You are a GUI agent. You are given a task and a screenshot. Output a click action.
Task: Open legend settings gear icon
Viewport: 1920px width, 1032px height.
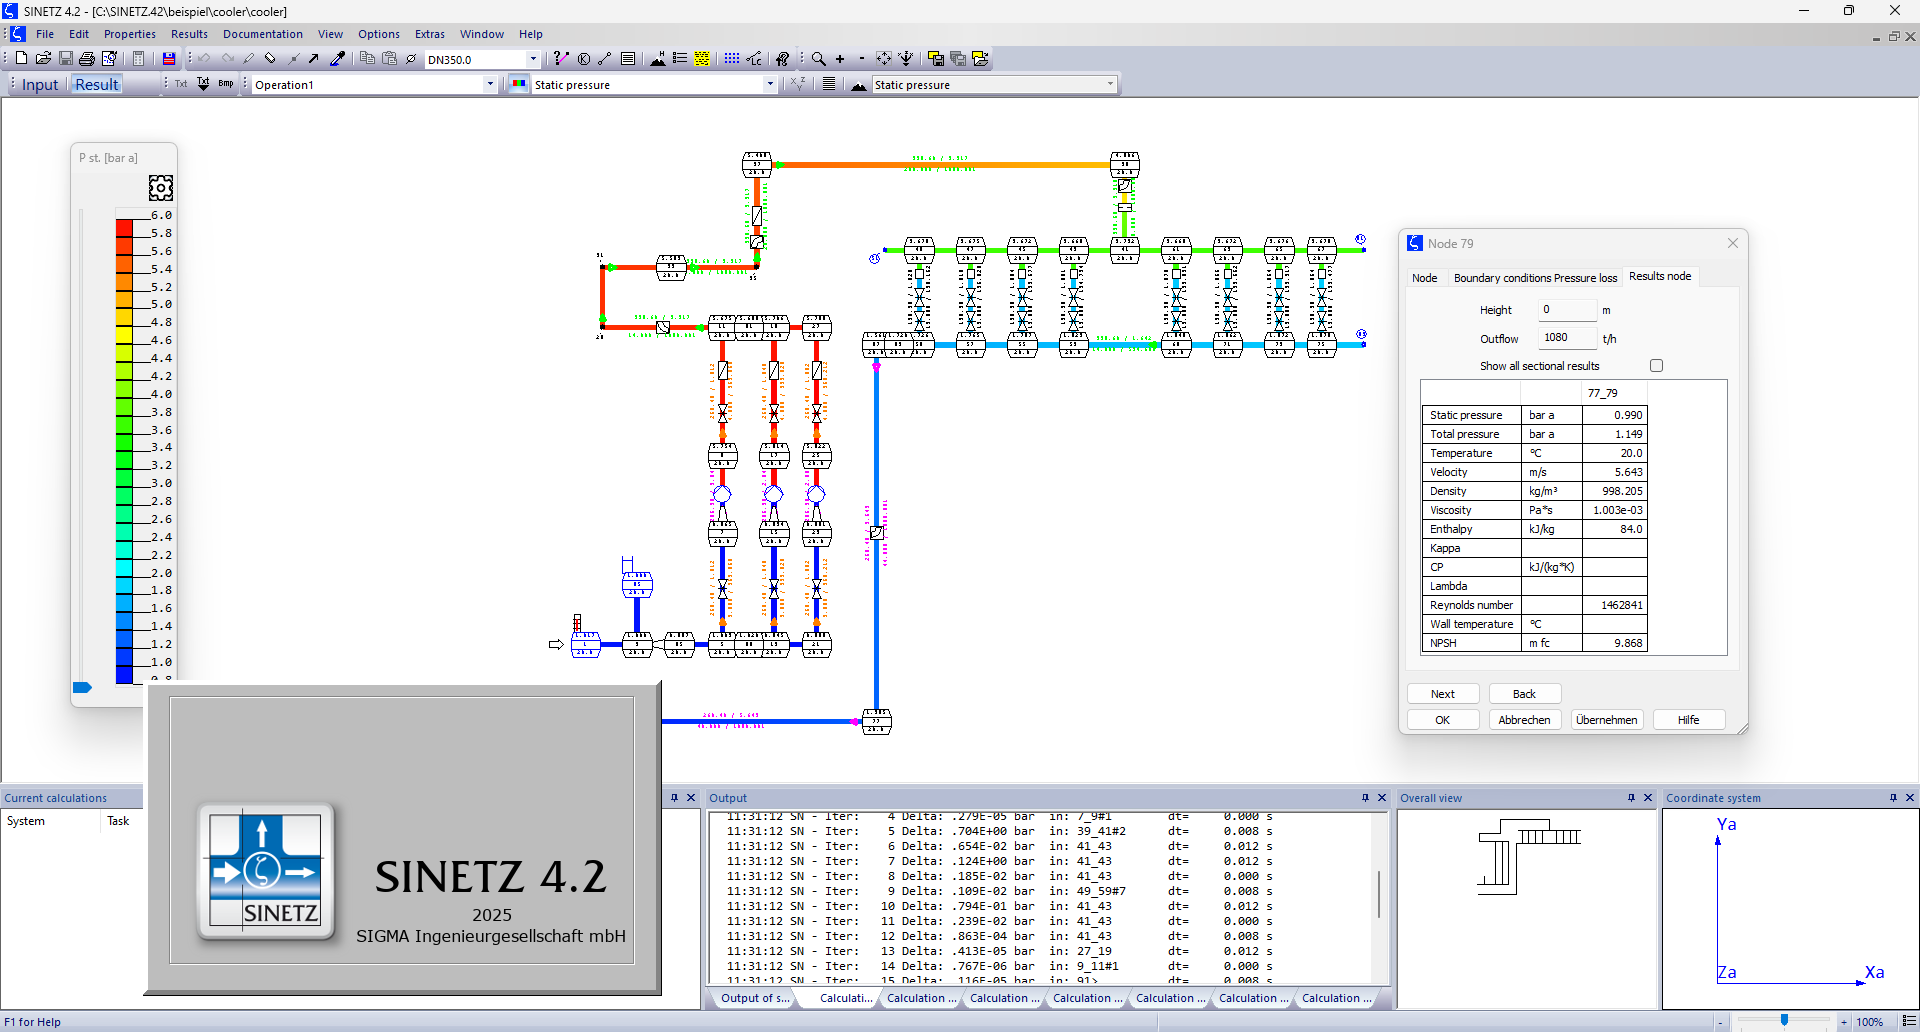pyautogui.click(x=161, y=188)
